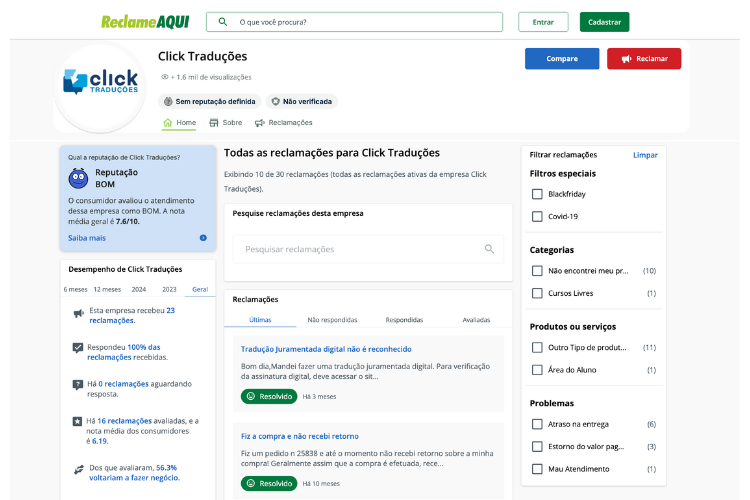Select the 2024 performance period
The image size is (750, 500).
click(139, 289)
